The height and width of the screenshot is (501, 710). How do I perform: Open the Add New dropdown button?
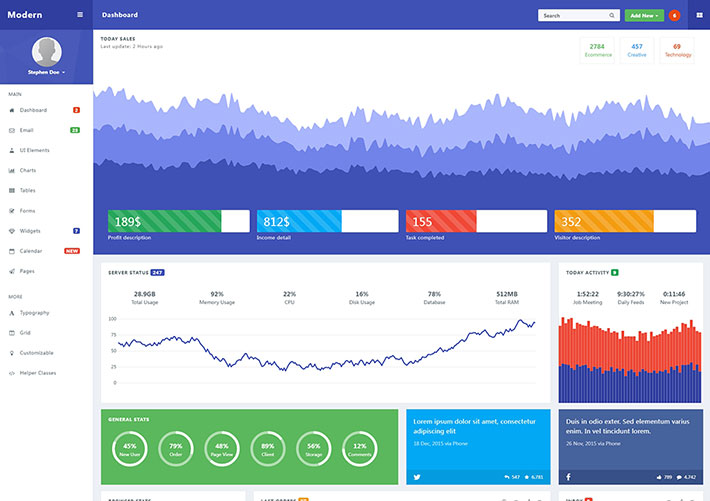coord(643,16)
